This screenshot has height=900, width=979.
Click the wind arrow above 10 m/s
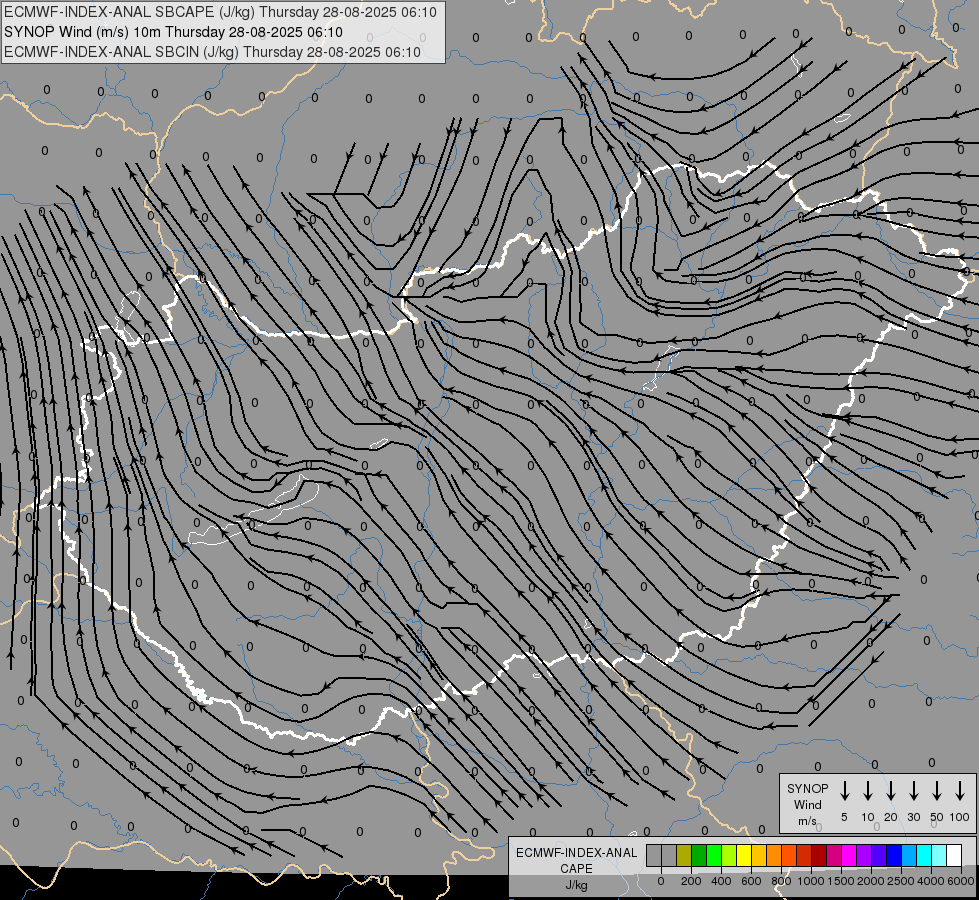point(868,791)
